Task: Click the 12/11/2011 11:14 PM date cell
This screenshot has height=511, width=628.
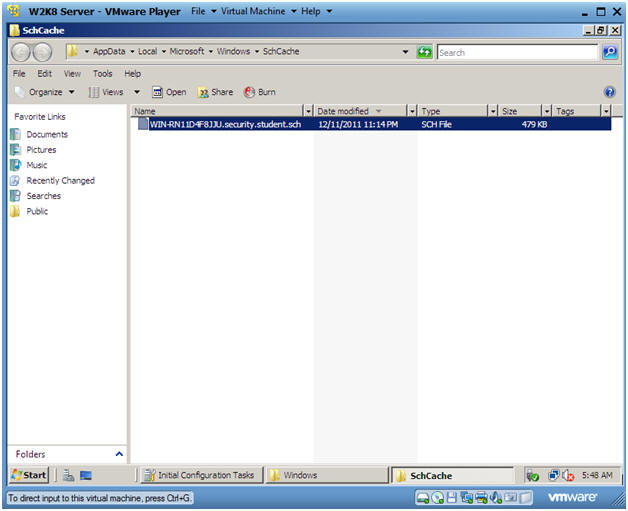Action: (x=358, y=124)
